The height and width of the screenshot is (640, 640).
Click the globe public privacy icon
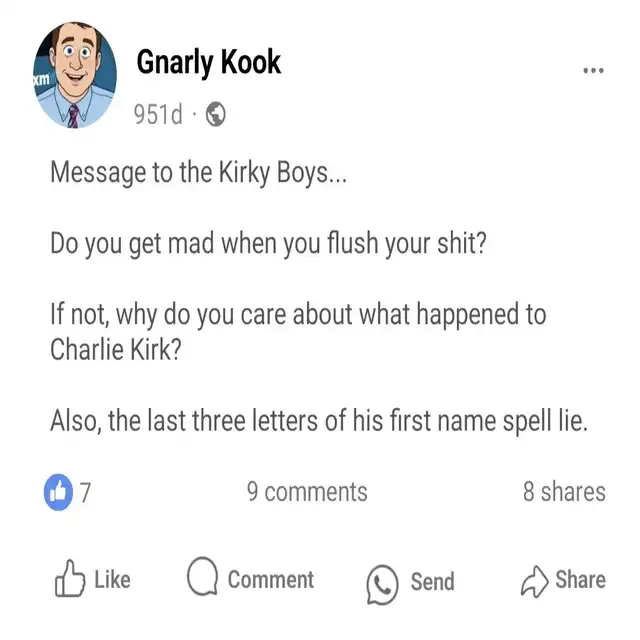215,116
